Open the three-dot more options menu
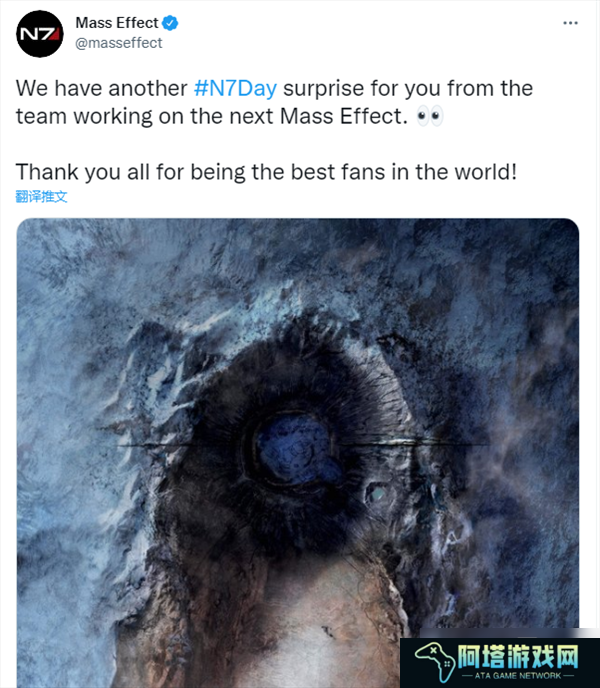The width and height of the screenshot is (600, 688). pyautogui.click(x=570, y=23)
